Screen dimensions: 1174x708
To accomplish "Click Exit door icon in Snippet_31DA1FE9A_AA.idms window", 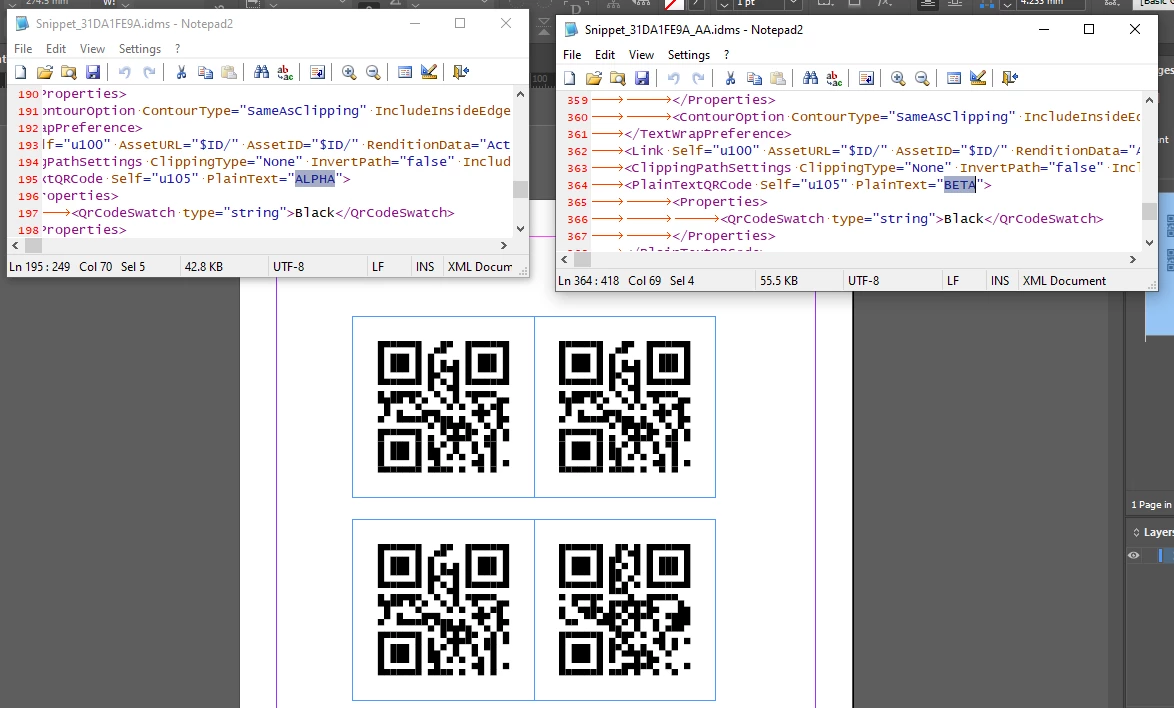I will tap(1010, 78).
